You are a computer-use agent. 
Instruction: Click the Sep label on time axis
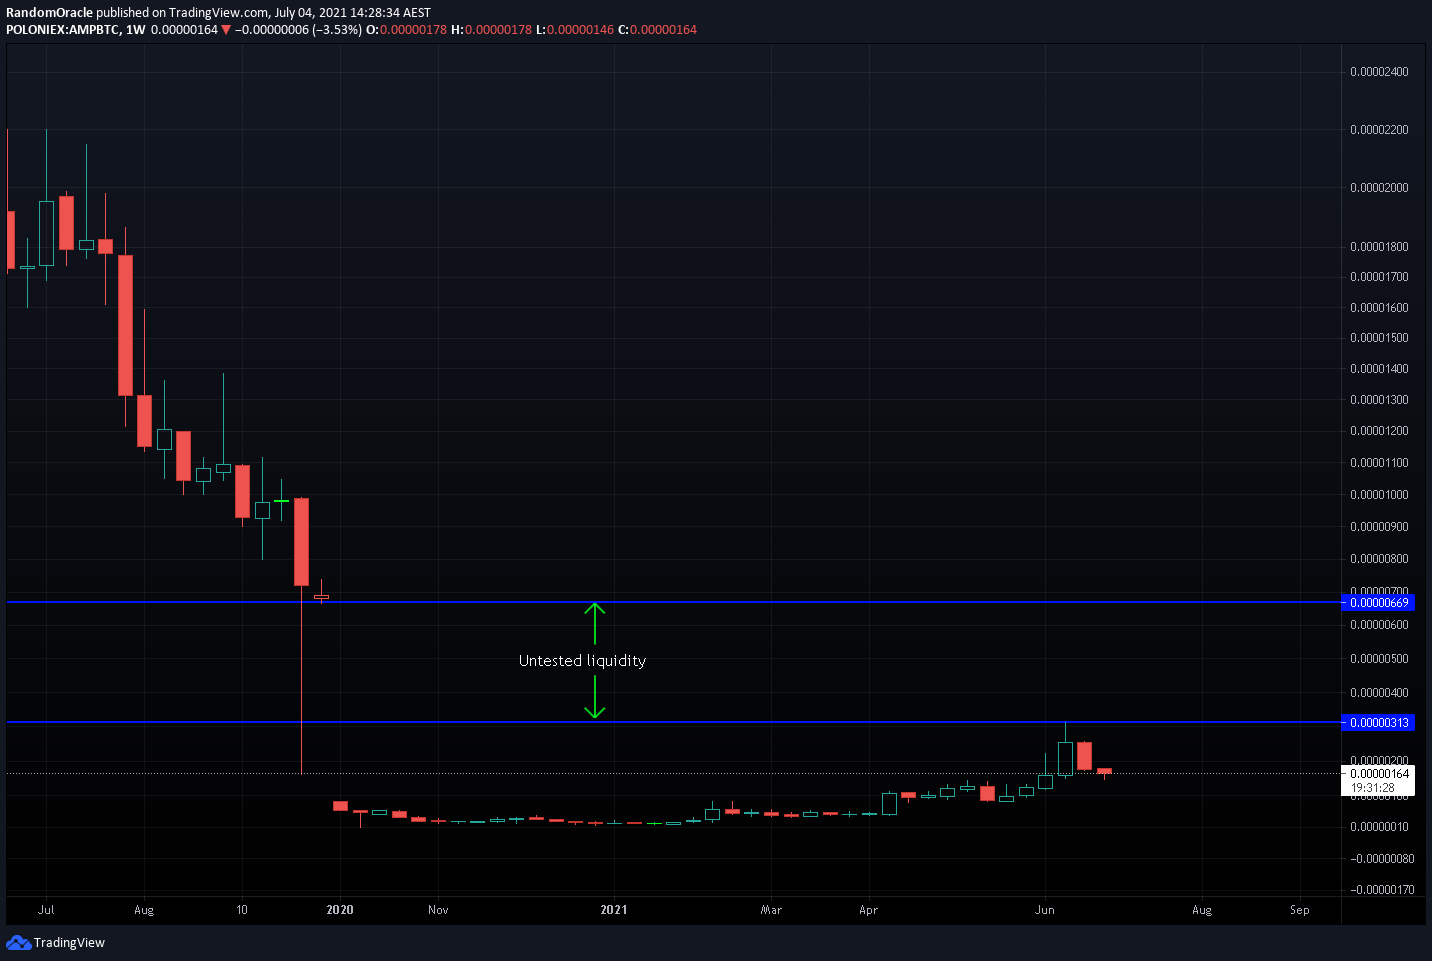pyautogui.click(x=1299, y=910)
